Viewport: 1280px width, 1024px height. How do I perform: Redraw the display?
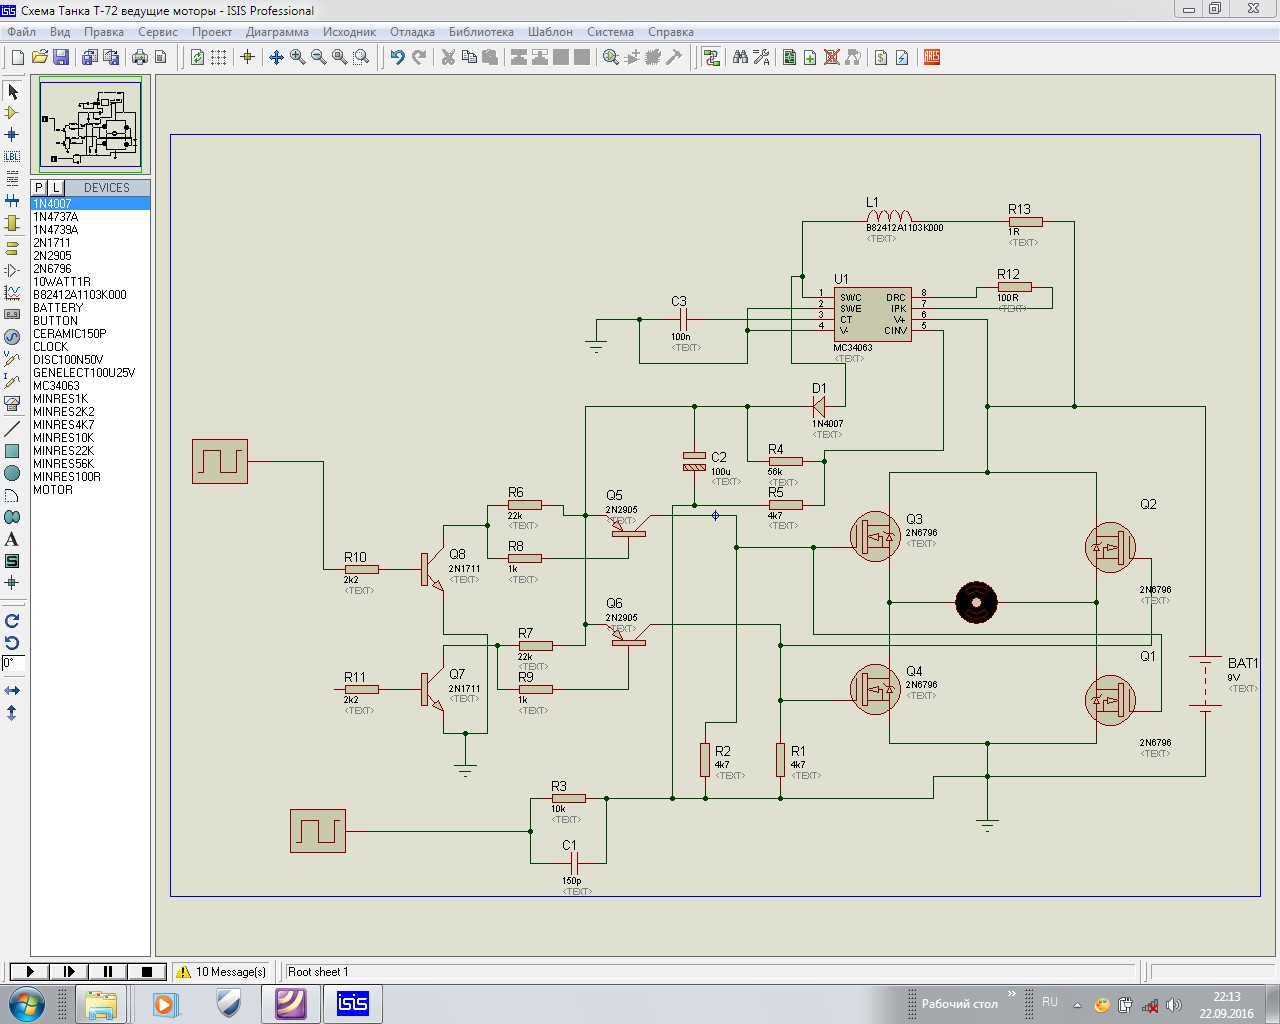(197, 57)
